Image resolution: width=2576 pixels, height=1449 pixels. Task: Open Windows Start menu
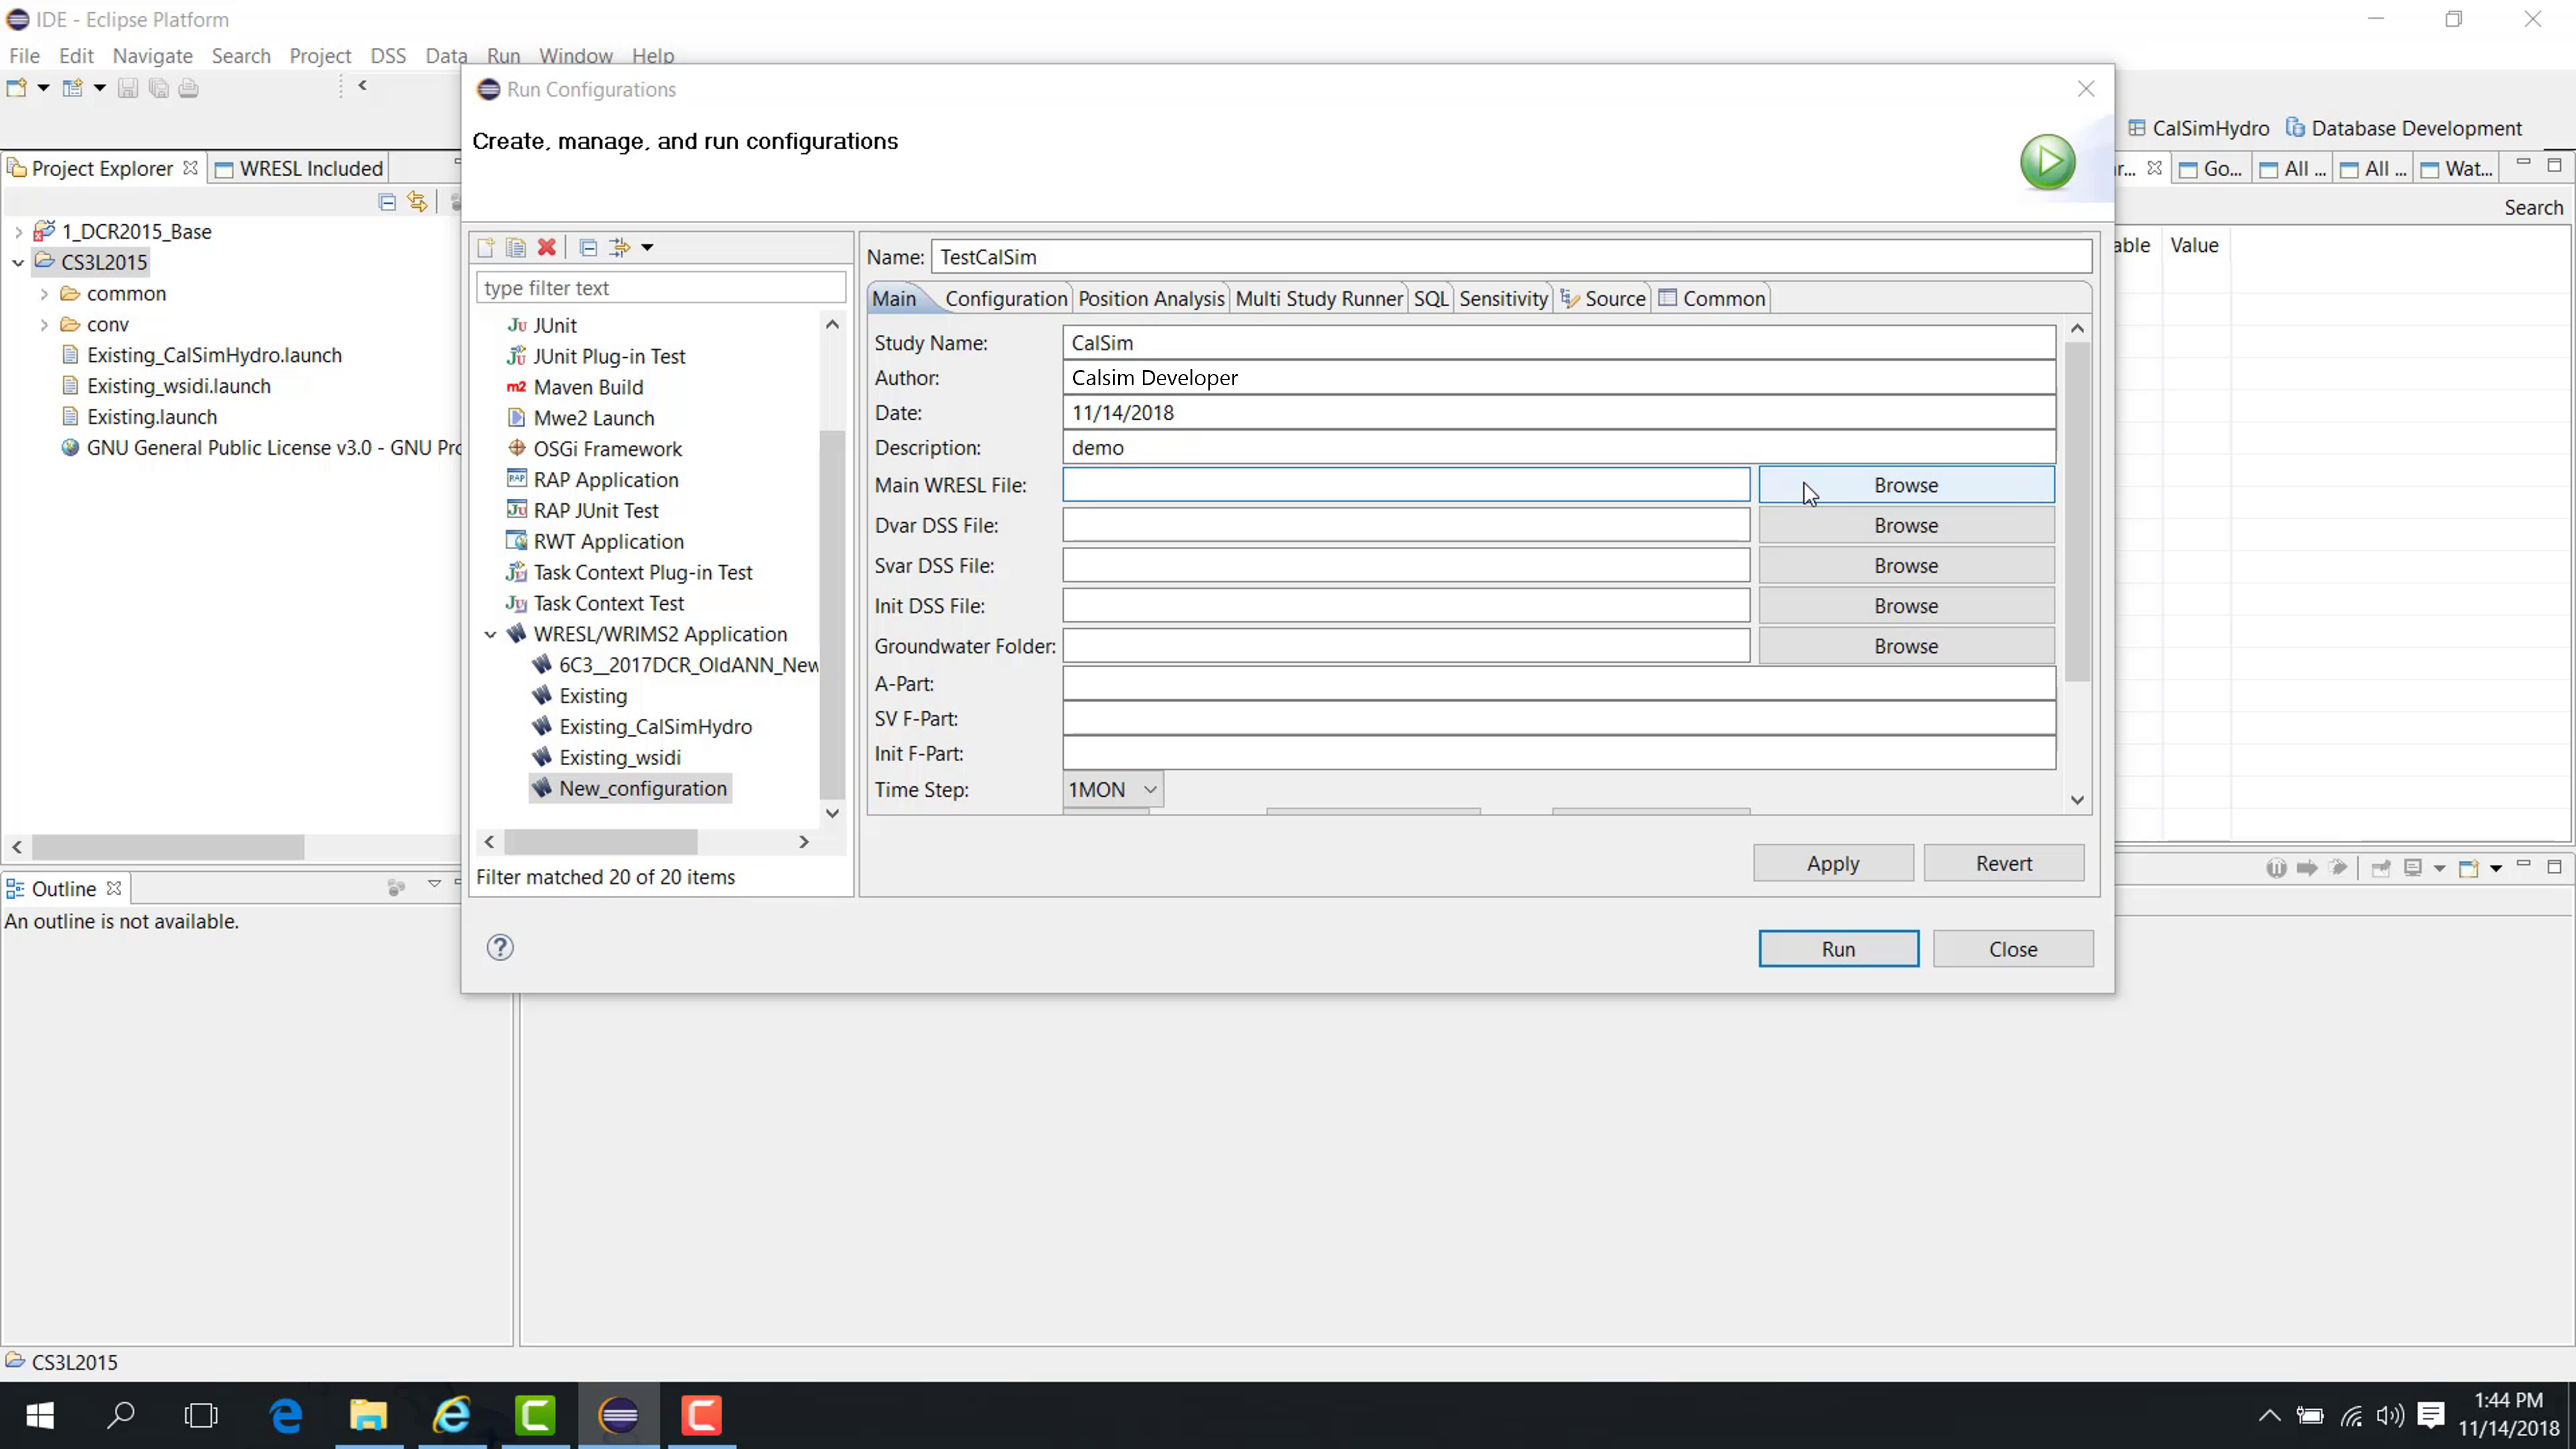40,1415
